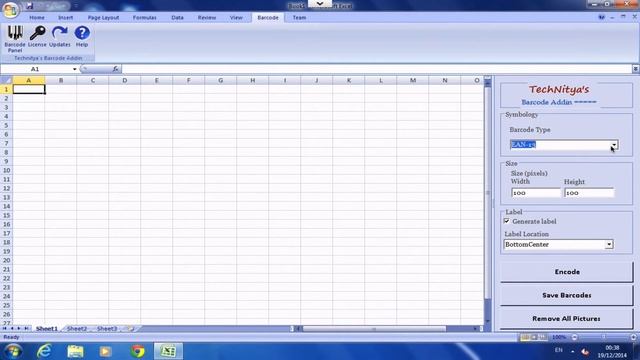Open the Barcode Panel tool
The height and width of the screenshot is (360, 640).
tap(15, 39)
